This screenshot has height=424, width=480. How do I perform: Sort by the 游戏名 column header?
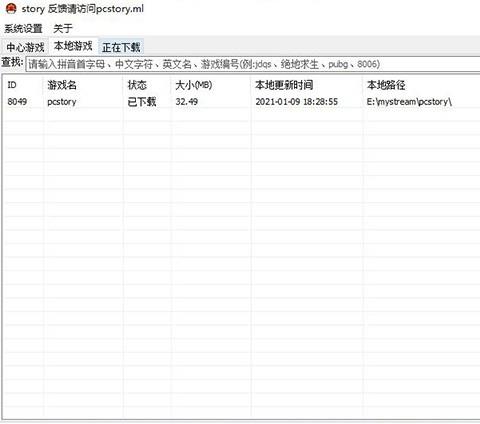(x=62, y=85)
